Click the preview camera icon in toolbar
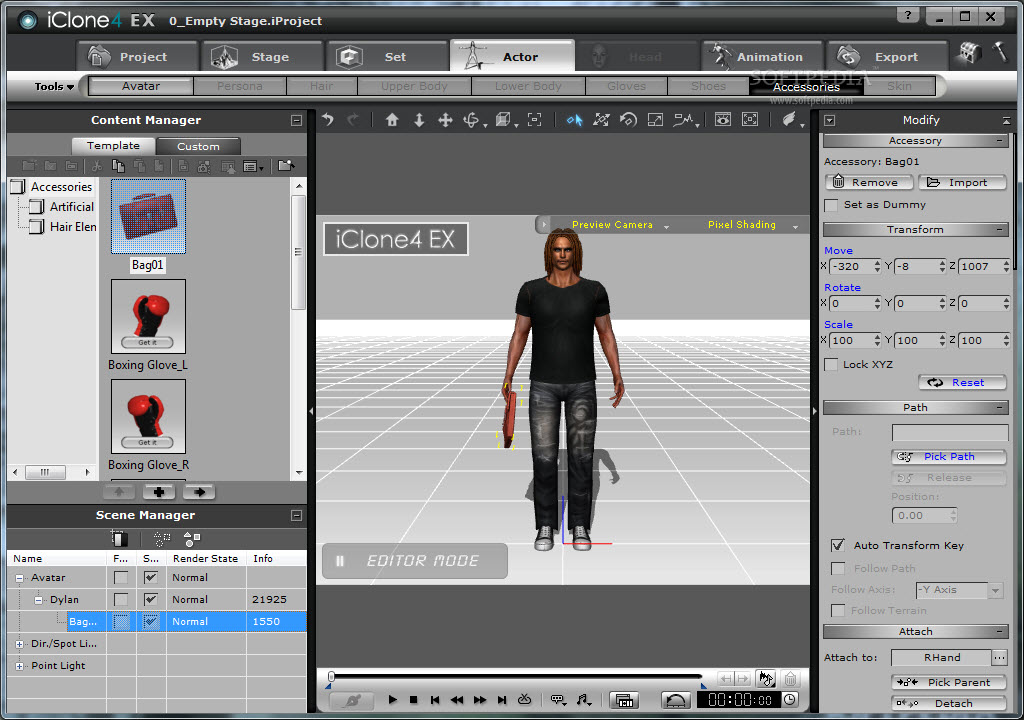Viewport: 1024px width, 720px height. click(x=722, y=120)
